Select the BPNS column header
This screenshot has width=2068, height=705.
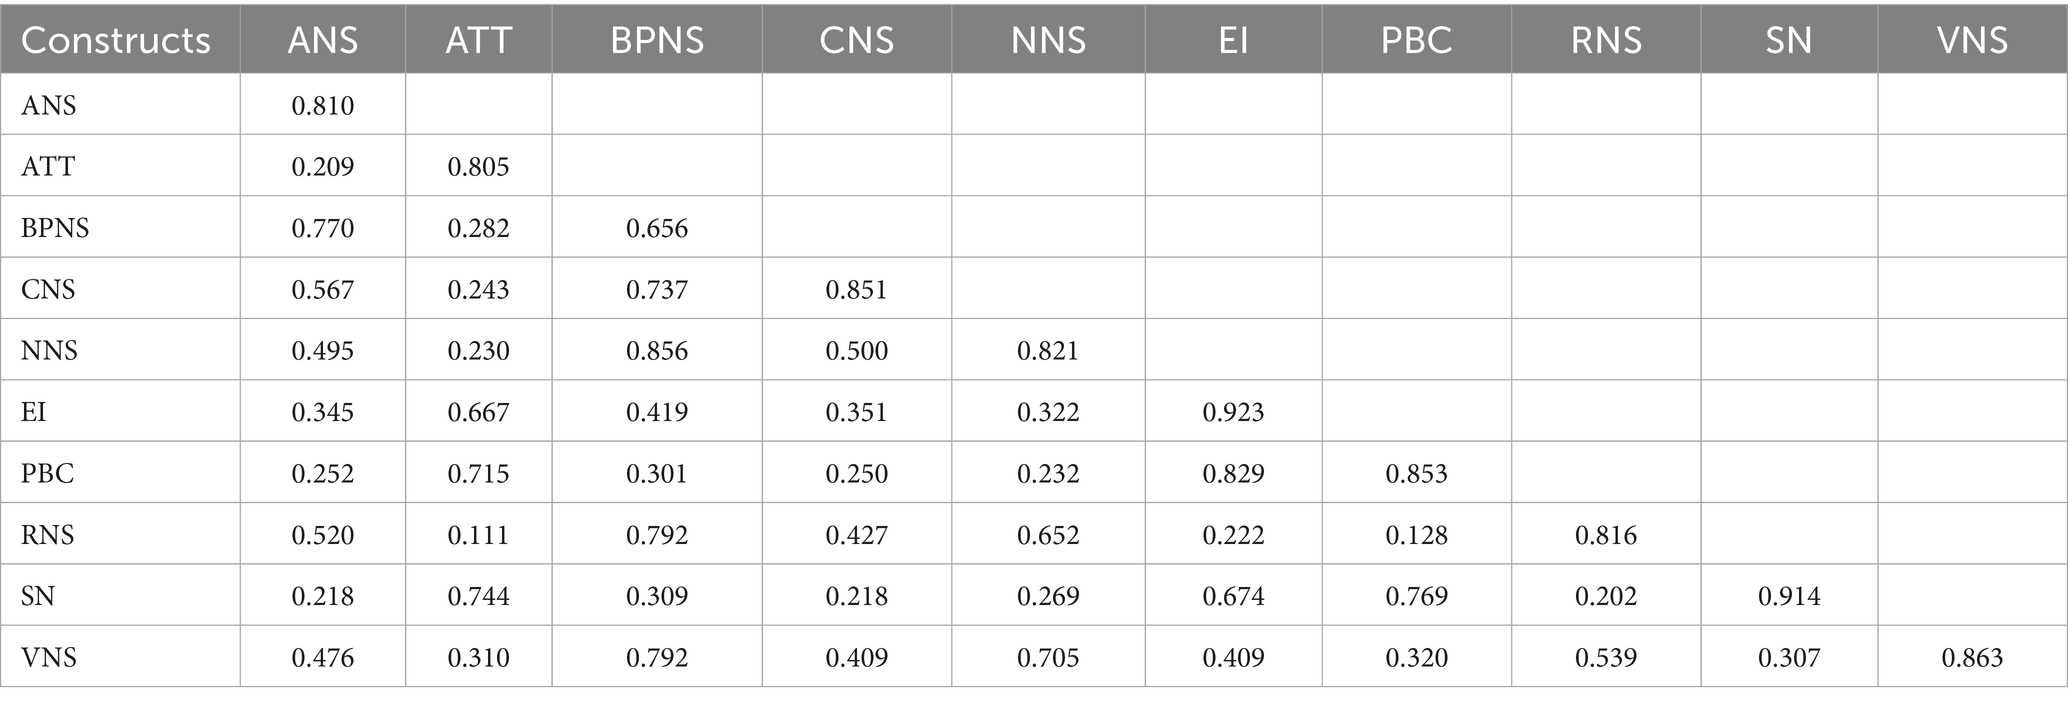pos(657,40)
